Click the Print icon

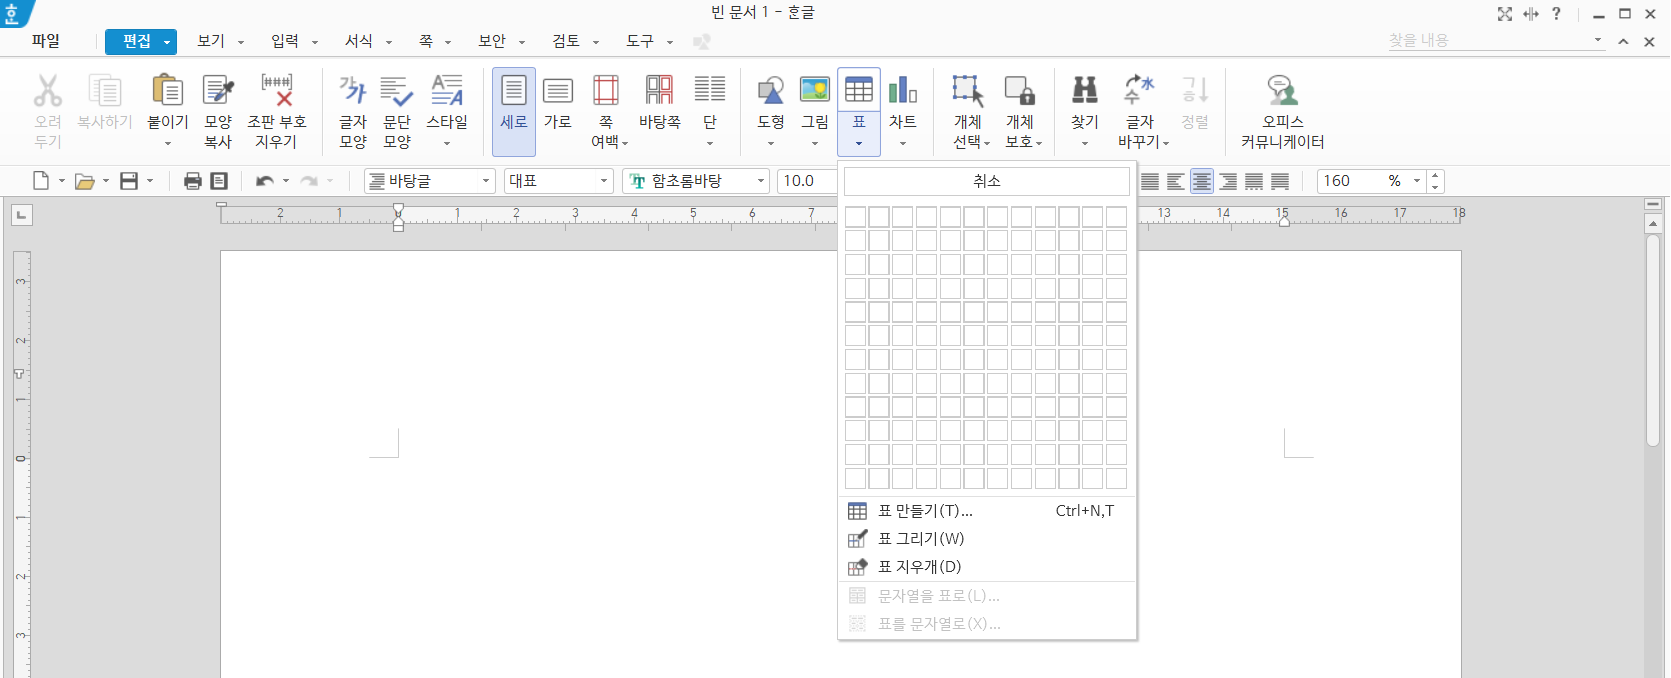click(193, 181)
